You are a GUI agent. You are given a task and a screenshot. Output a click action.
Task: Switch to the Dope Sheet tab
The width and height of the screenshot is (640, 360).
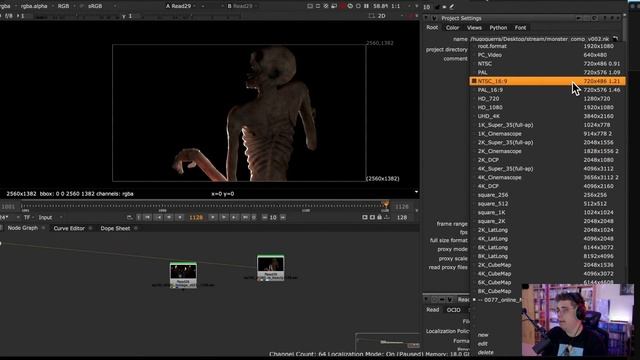[115, 228]
